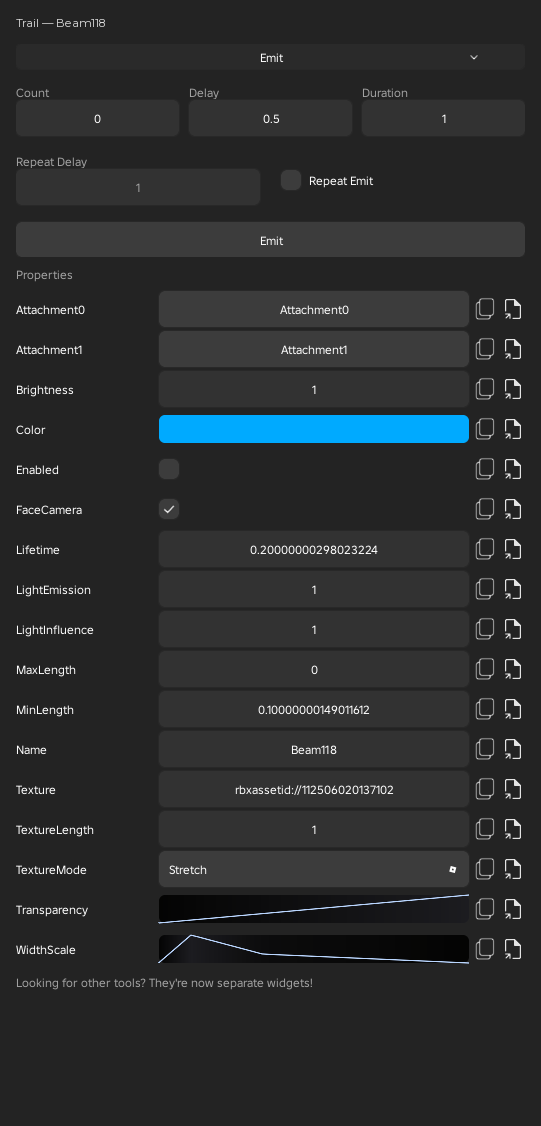Click the Delay input field

pos(270,118)
